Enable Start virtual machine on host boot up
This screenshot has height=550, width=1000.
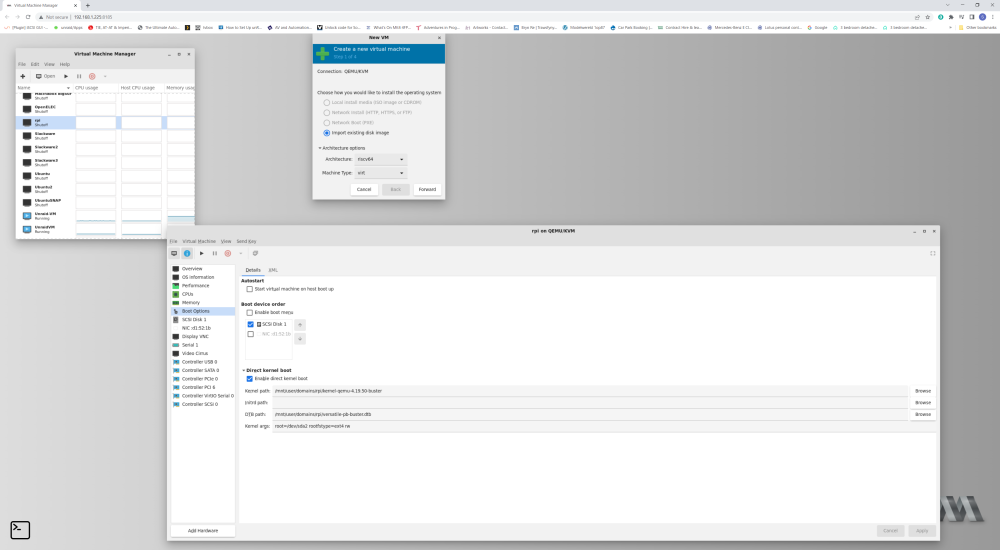click(249, 289)
